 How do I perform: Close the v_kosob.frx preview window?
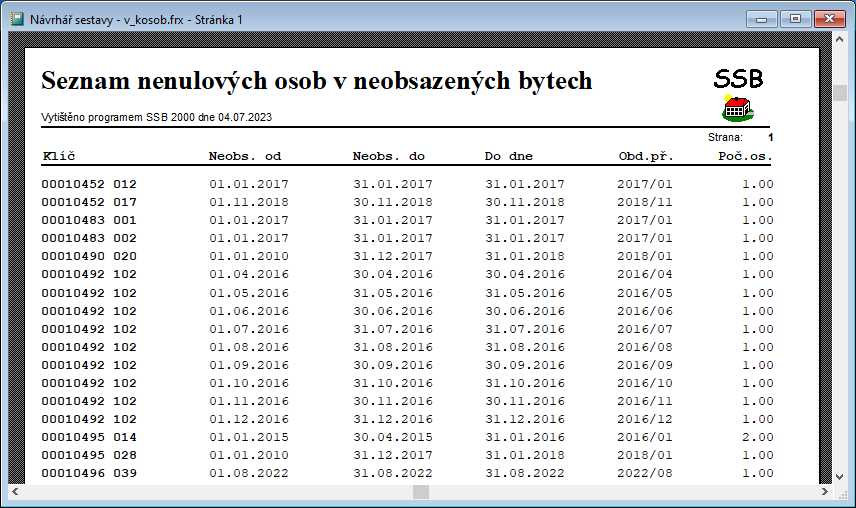coord(828,18)
